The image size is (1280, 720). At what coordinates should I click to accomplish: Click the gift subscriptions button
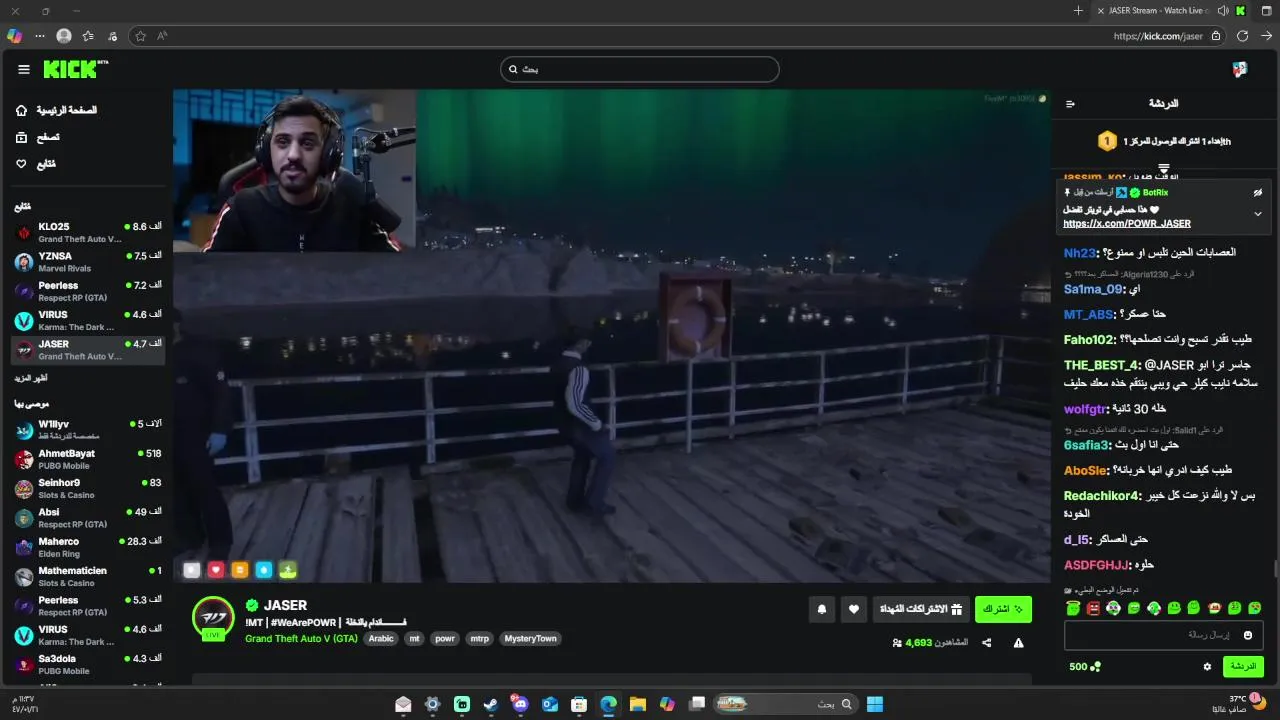point(921,609)
